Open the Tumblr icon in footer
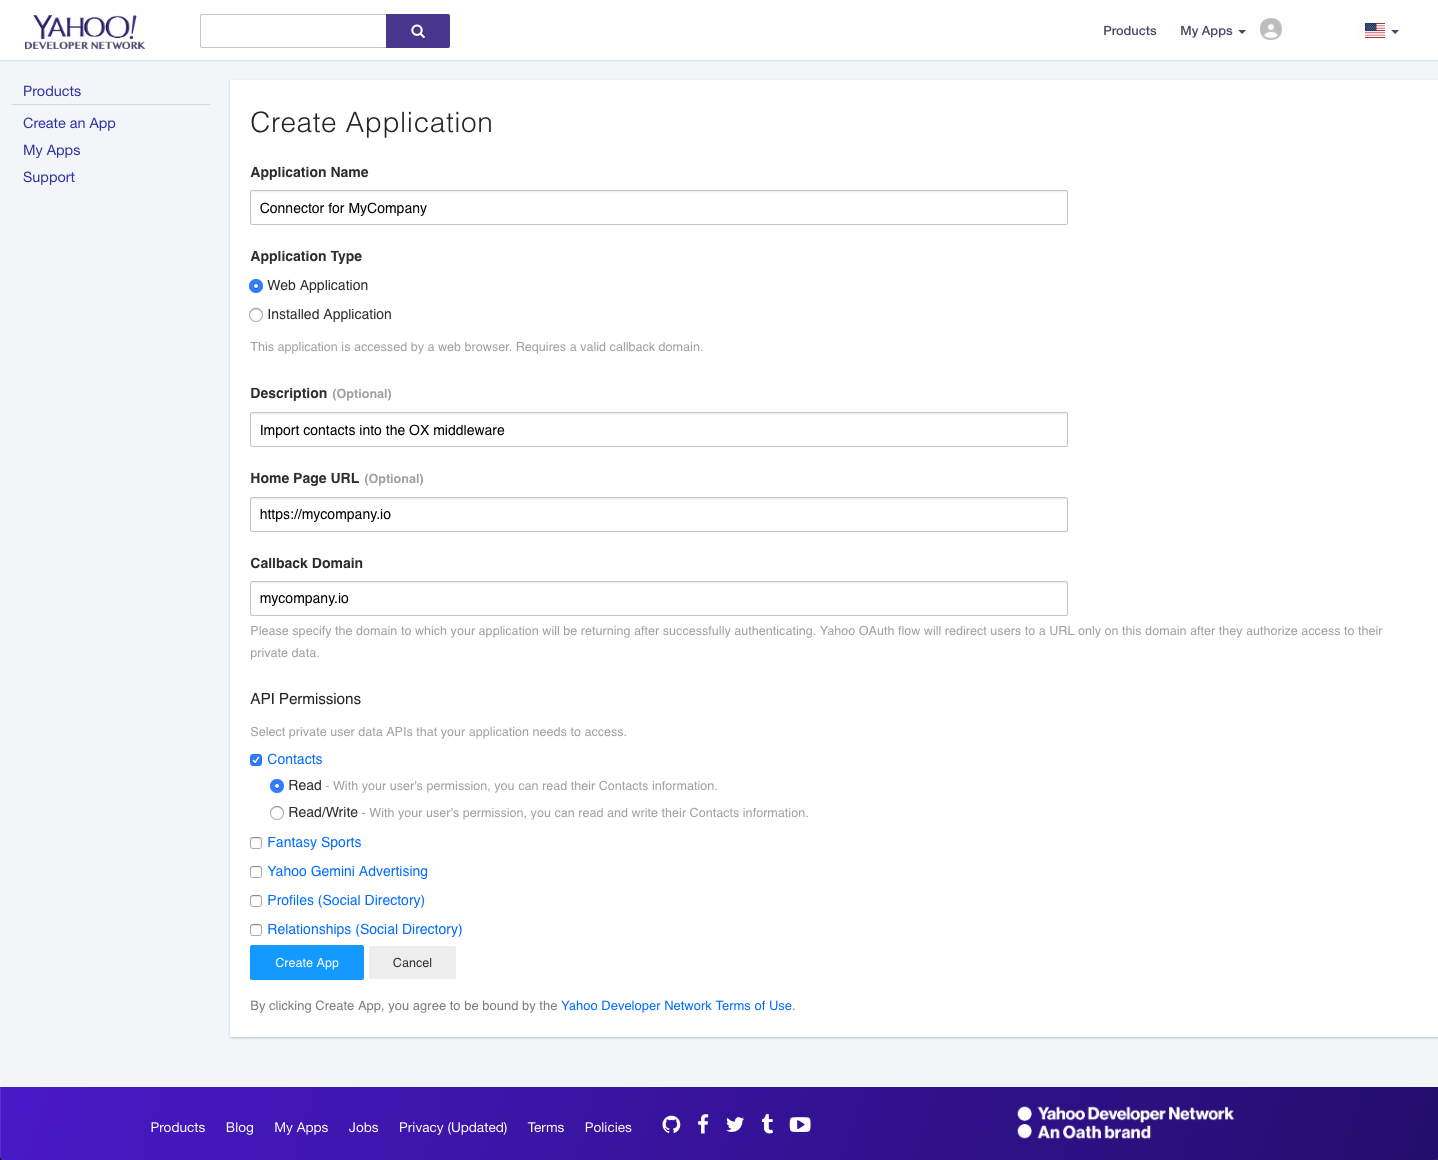 click(x=767, y=1125)
